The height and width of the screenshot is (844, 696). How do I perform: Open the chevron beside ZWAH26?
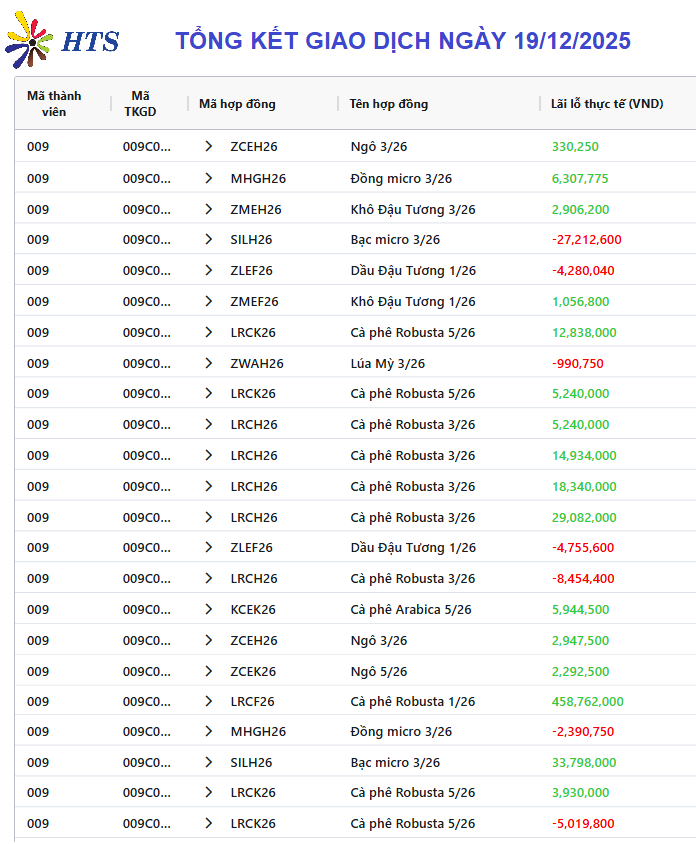pyautogui.click(x=209, y=363)
